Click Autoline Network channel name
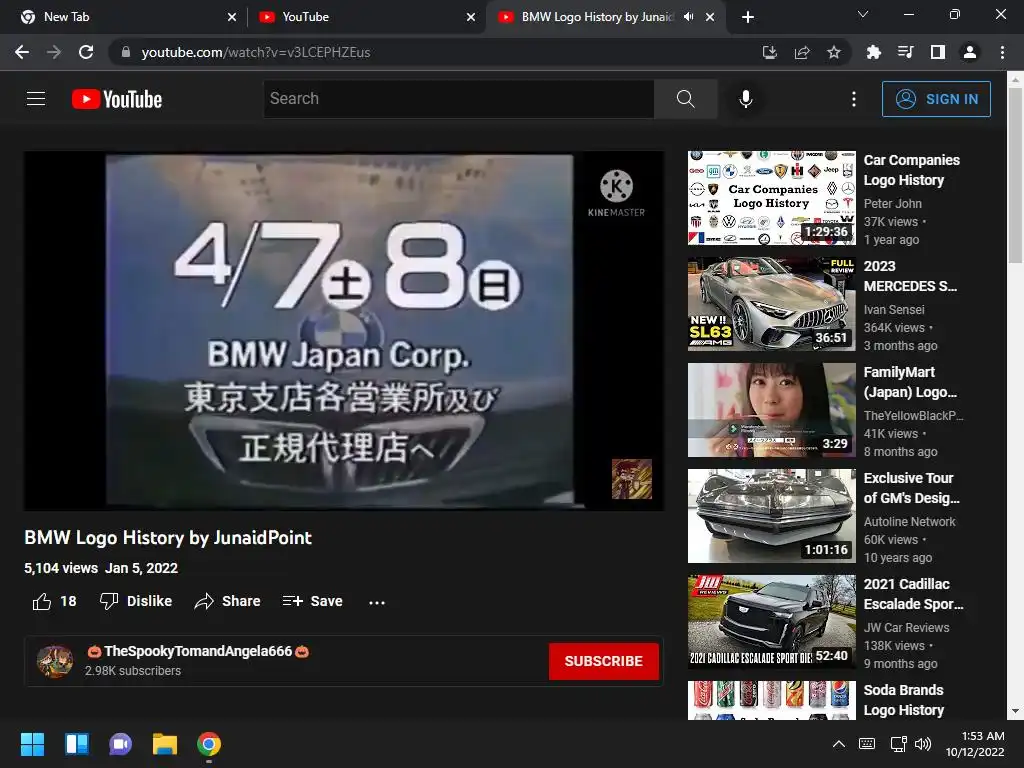This screenshot has width=1024, height=768. click(x=910, y=521)
